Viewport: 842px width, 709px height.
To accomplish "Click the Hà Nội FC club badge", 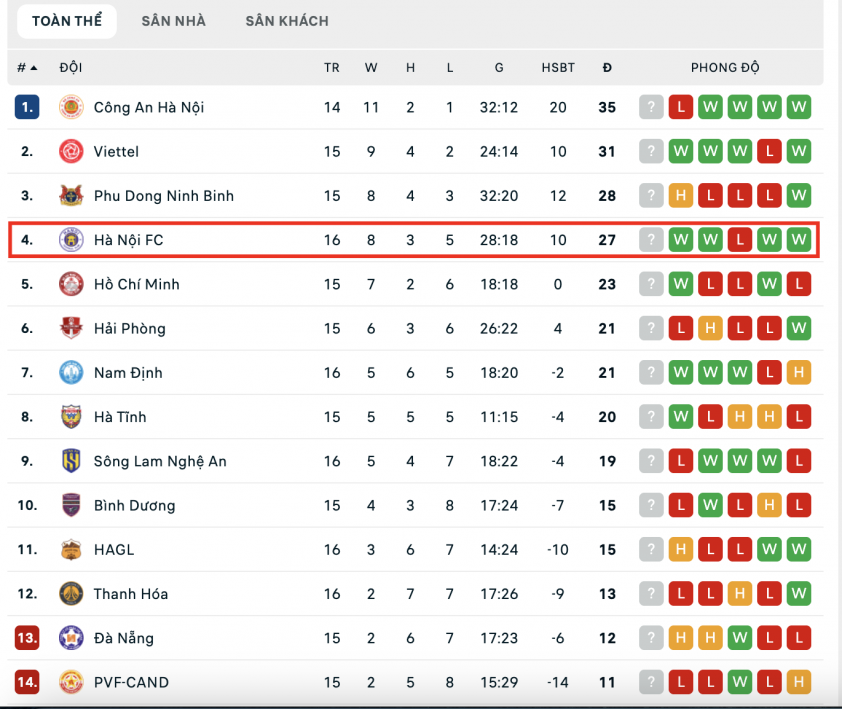I will (71, 240).
